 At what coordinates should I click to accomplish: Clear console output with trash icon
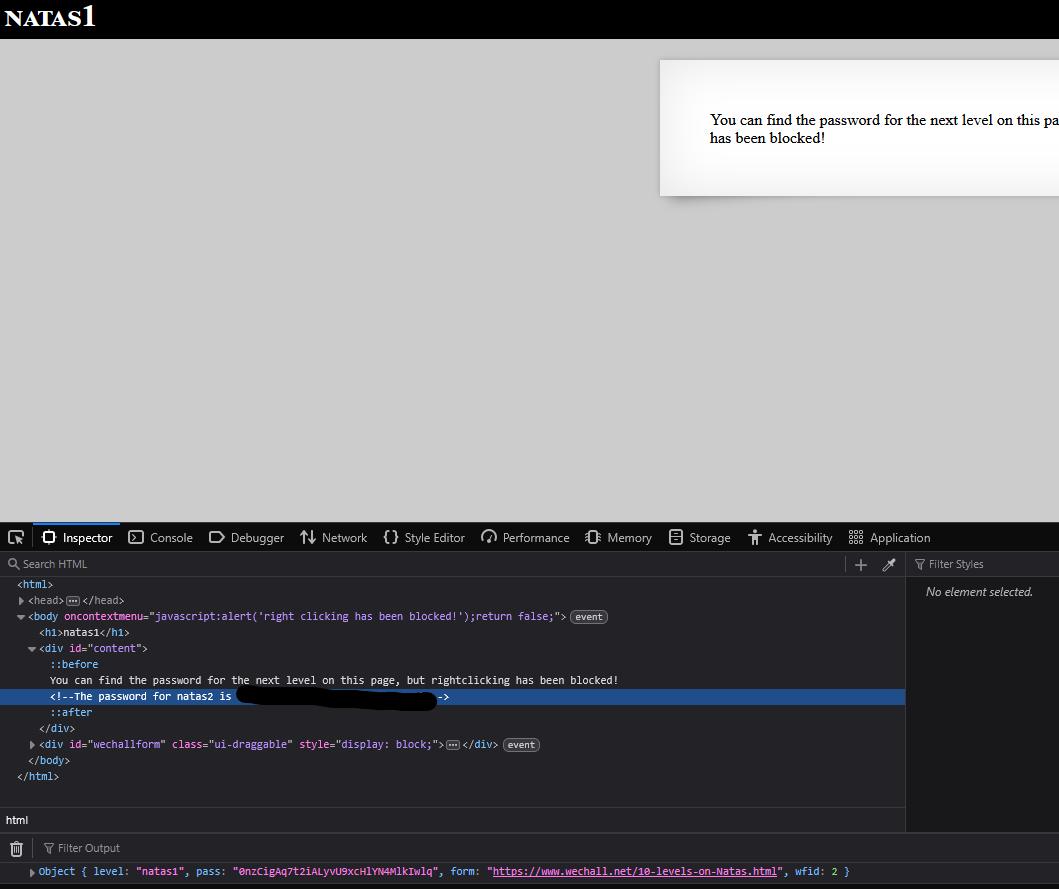[16, 849]
